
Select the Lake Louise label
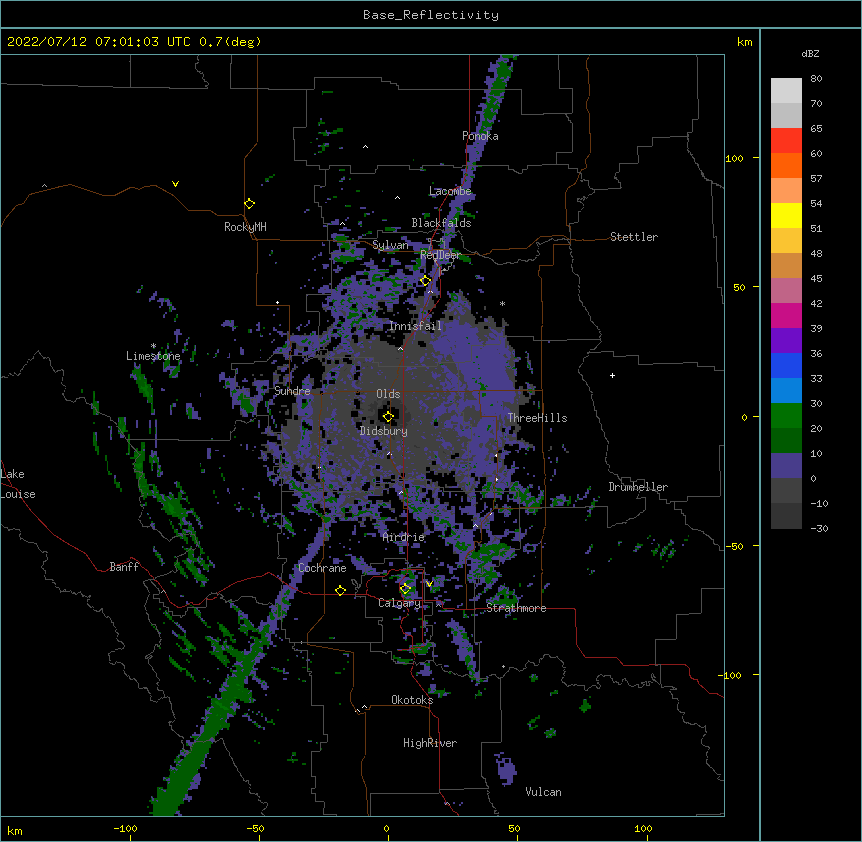click(18, 484)
